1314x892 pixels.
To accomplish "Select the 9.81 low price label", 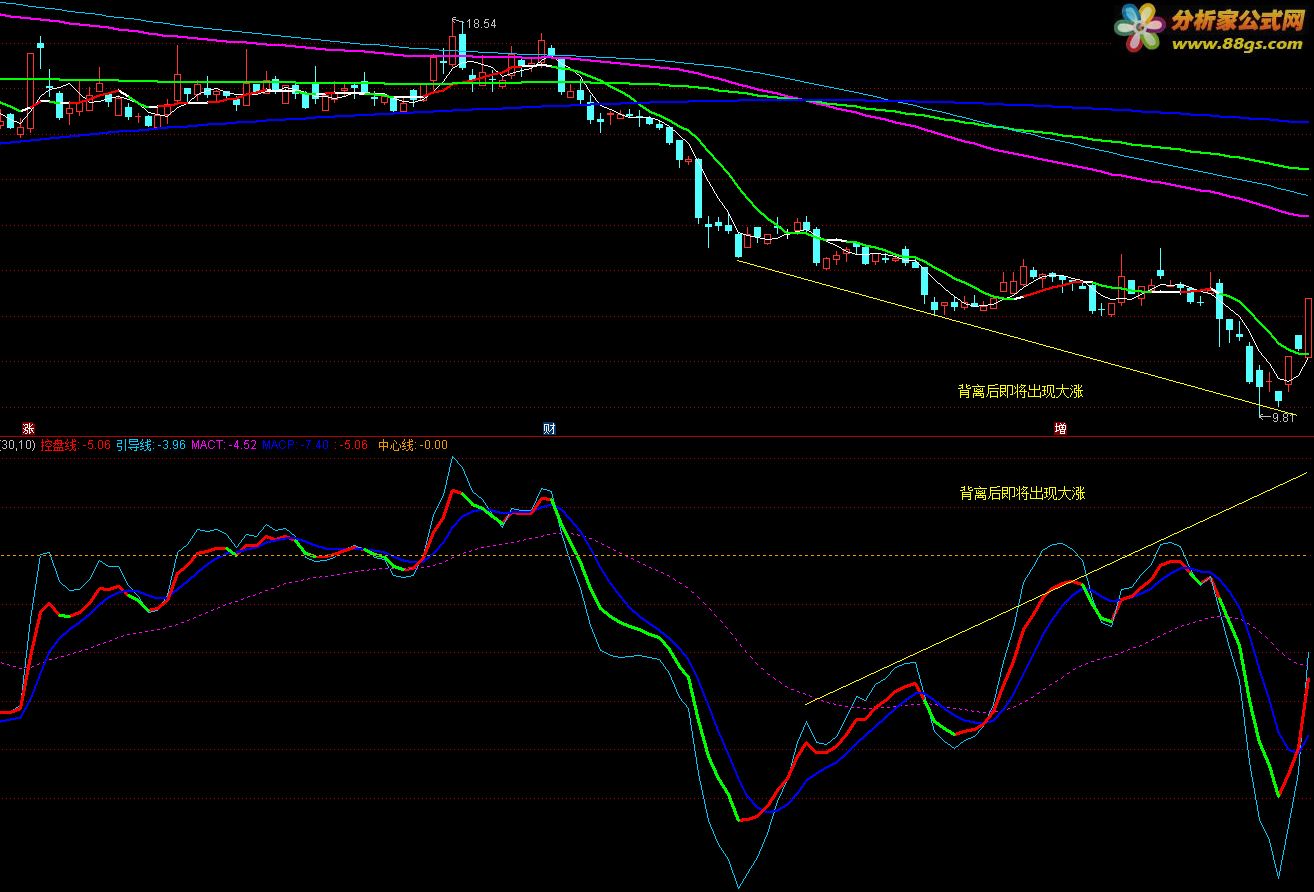I will point(1283,418).
